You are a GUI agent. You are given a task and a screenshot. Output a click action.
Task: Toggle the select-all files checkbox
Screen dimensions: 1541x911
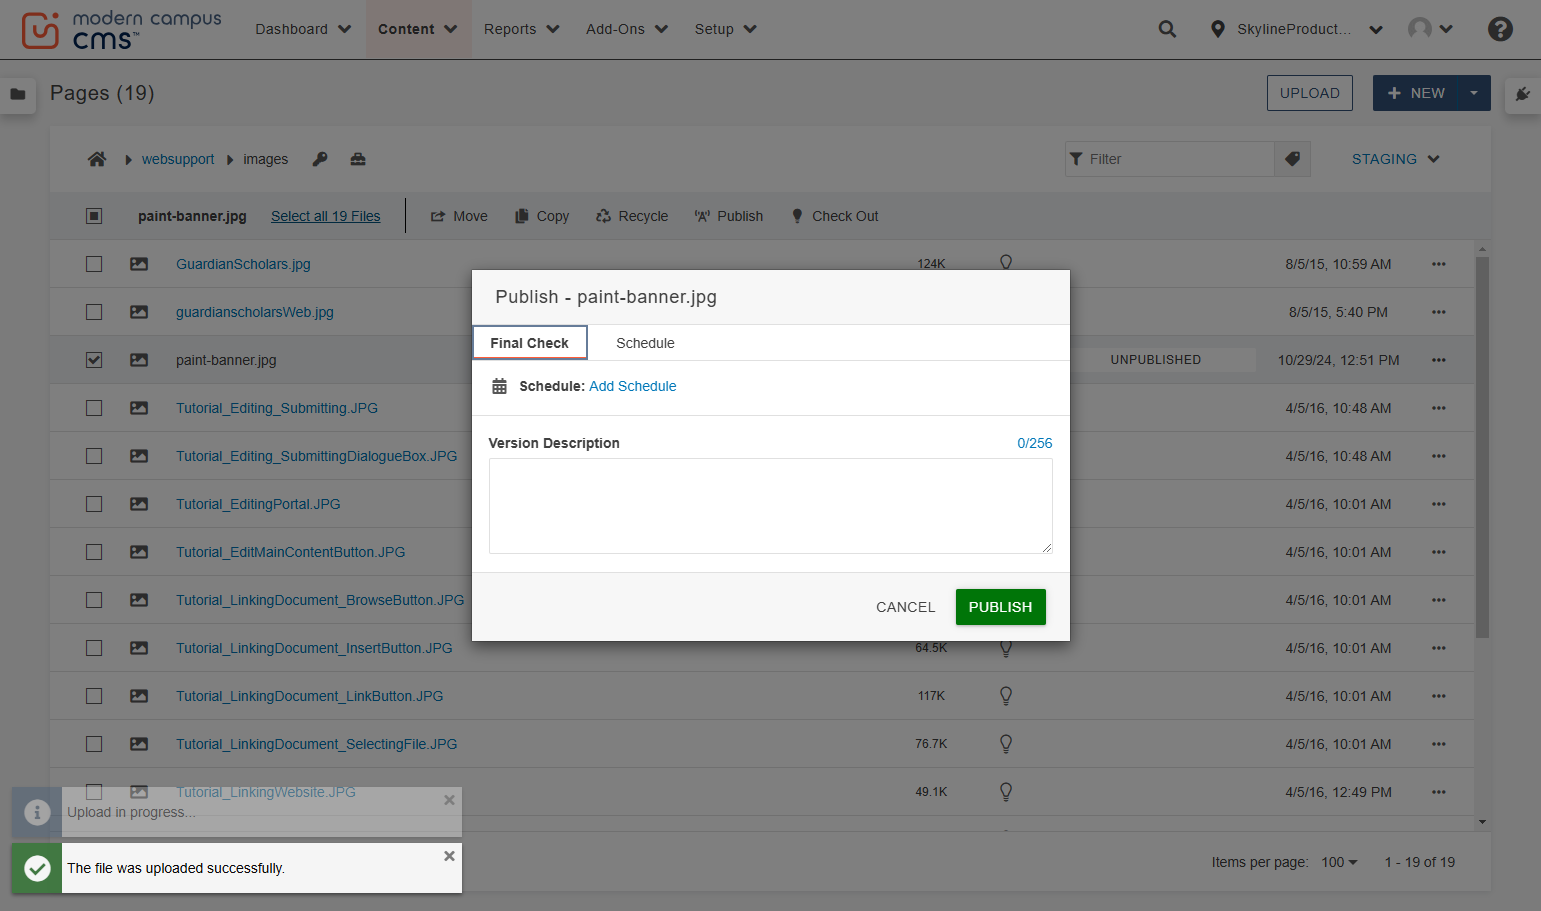pos(94,216)
